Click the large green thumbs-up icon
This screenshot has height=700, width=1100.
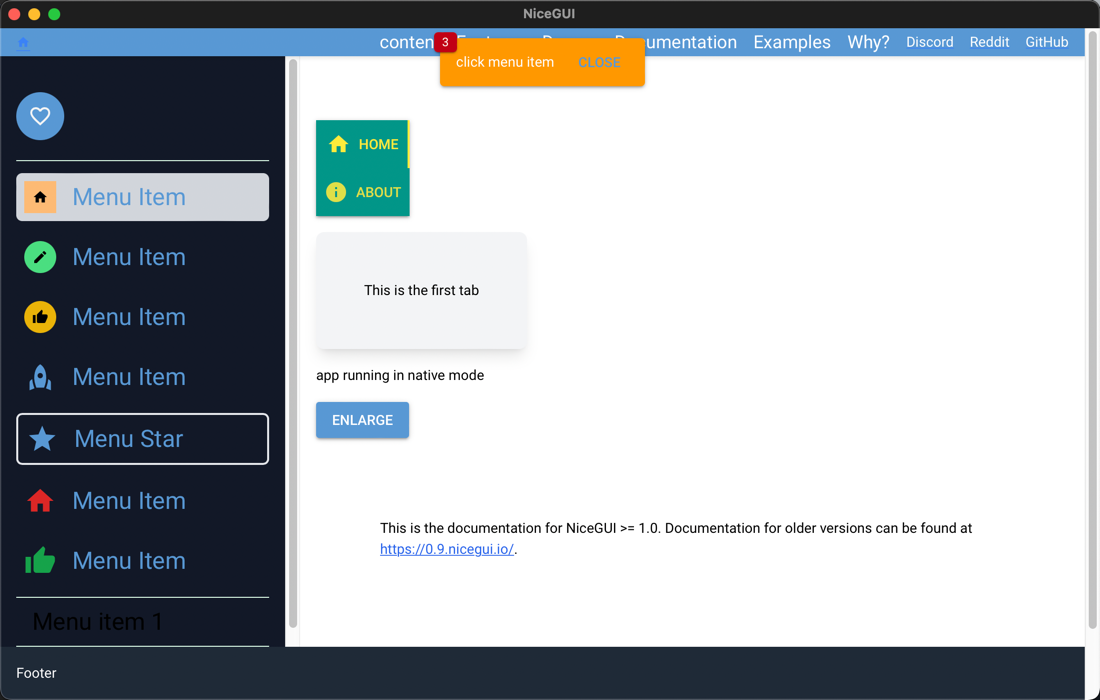(x=40, y=561)
